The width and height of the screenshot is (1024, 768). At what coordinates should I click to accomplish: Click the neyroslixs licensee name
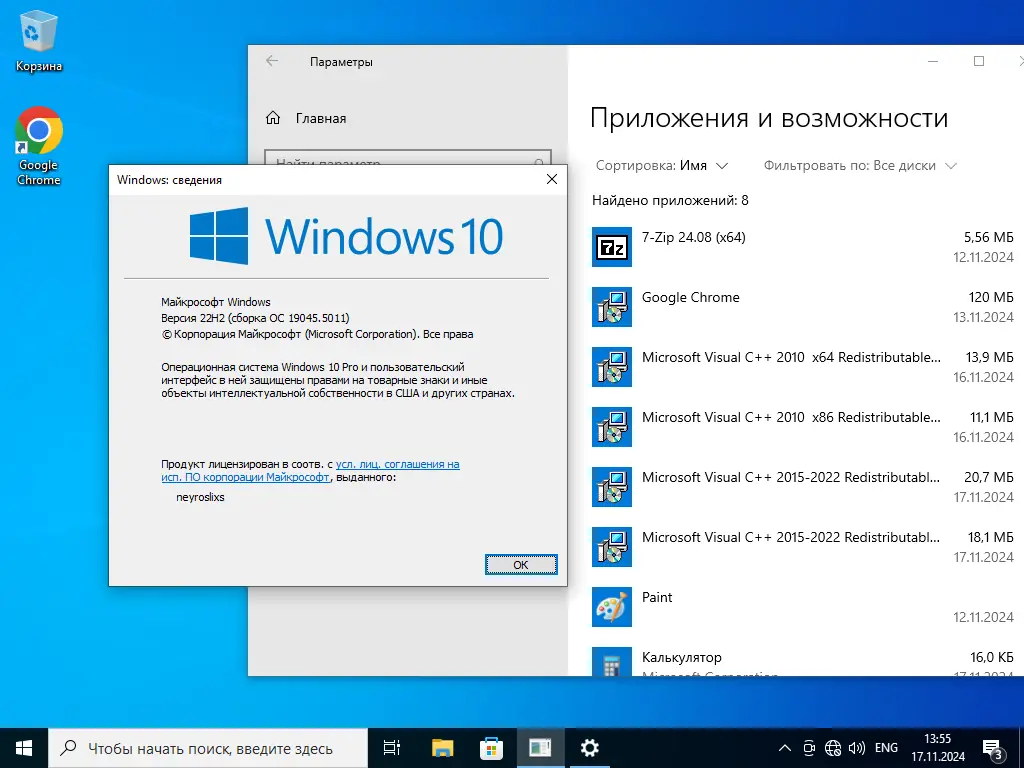[x=200, y=497]
